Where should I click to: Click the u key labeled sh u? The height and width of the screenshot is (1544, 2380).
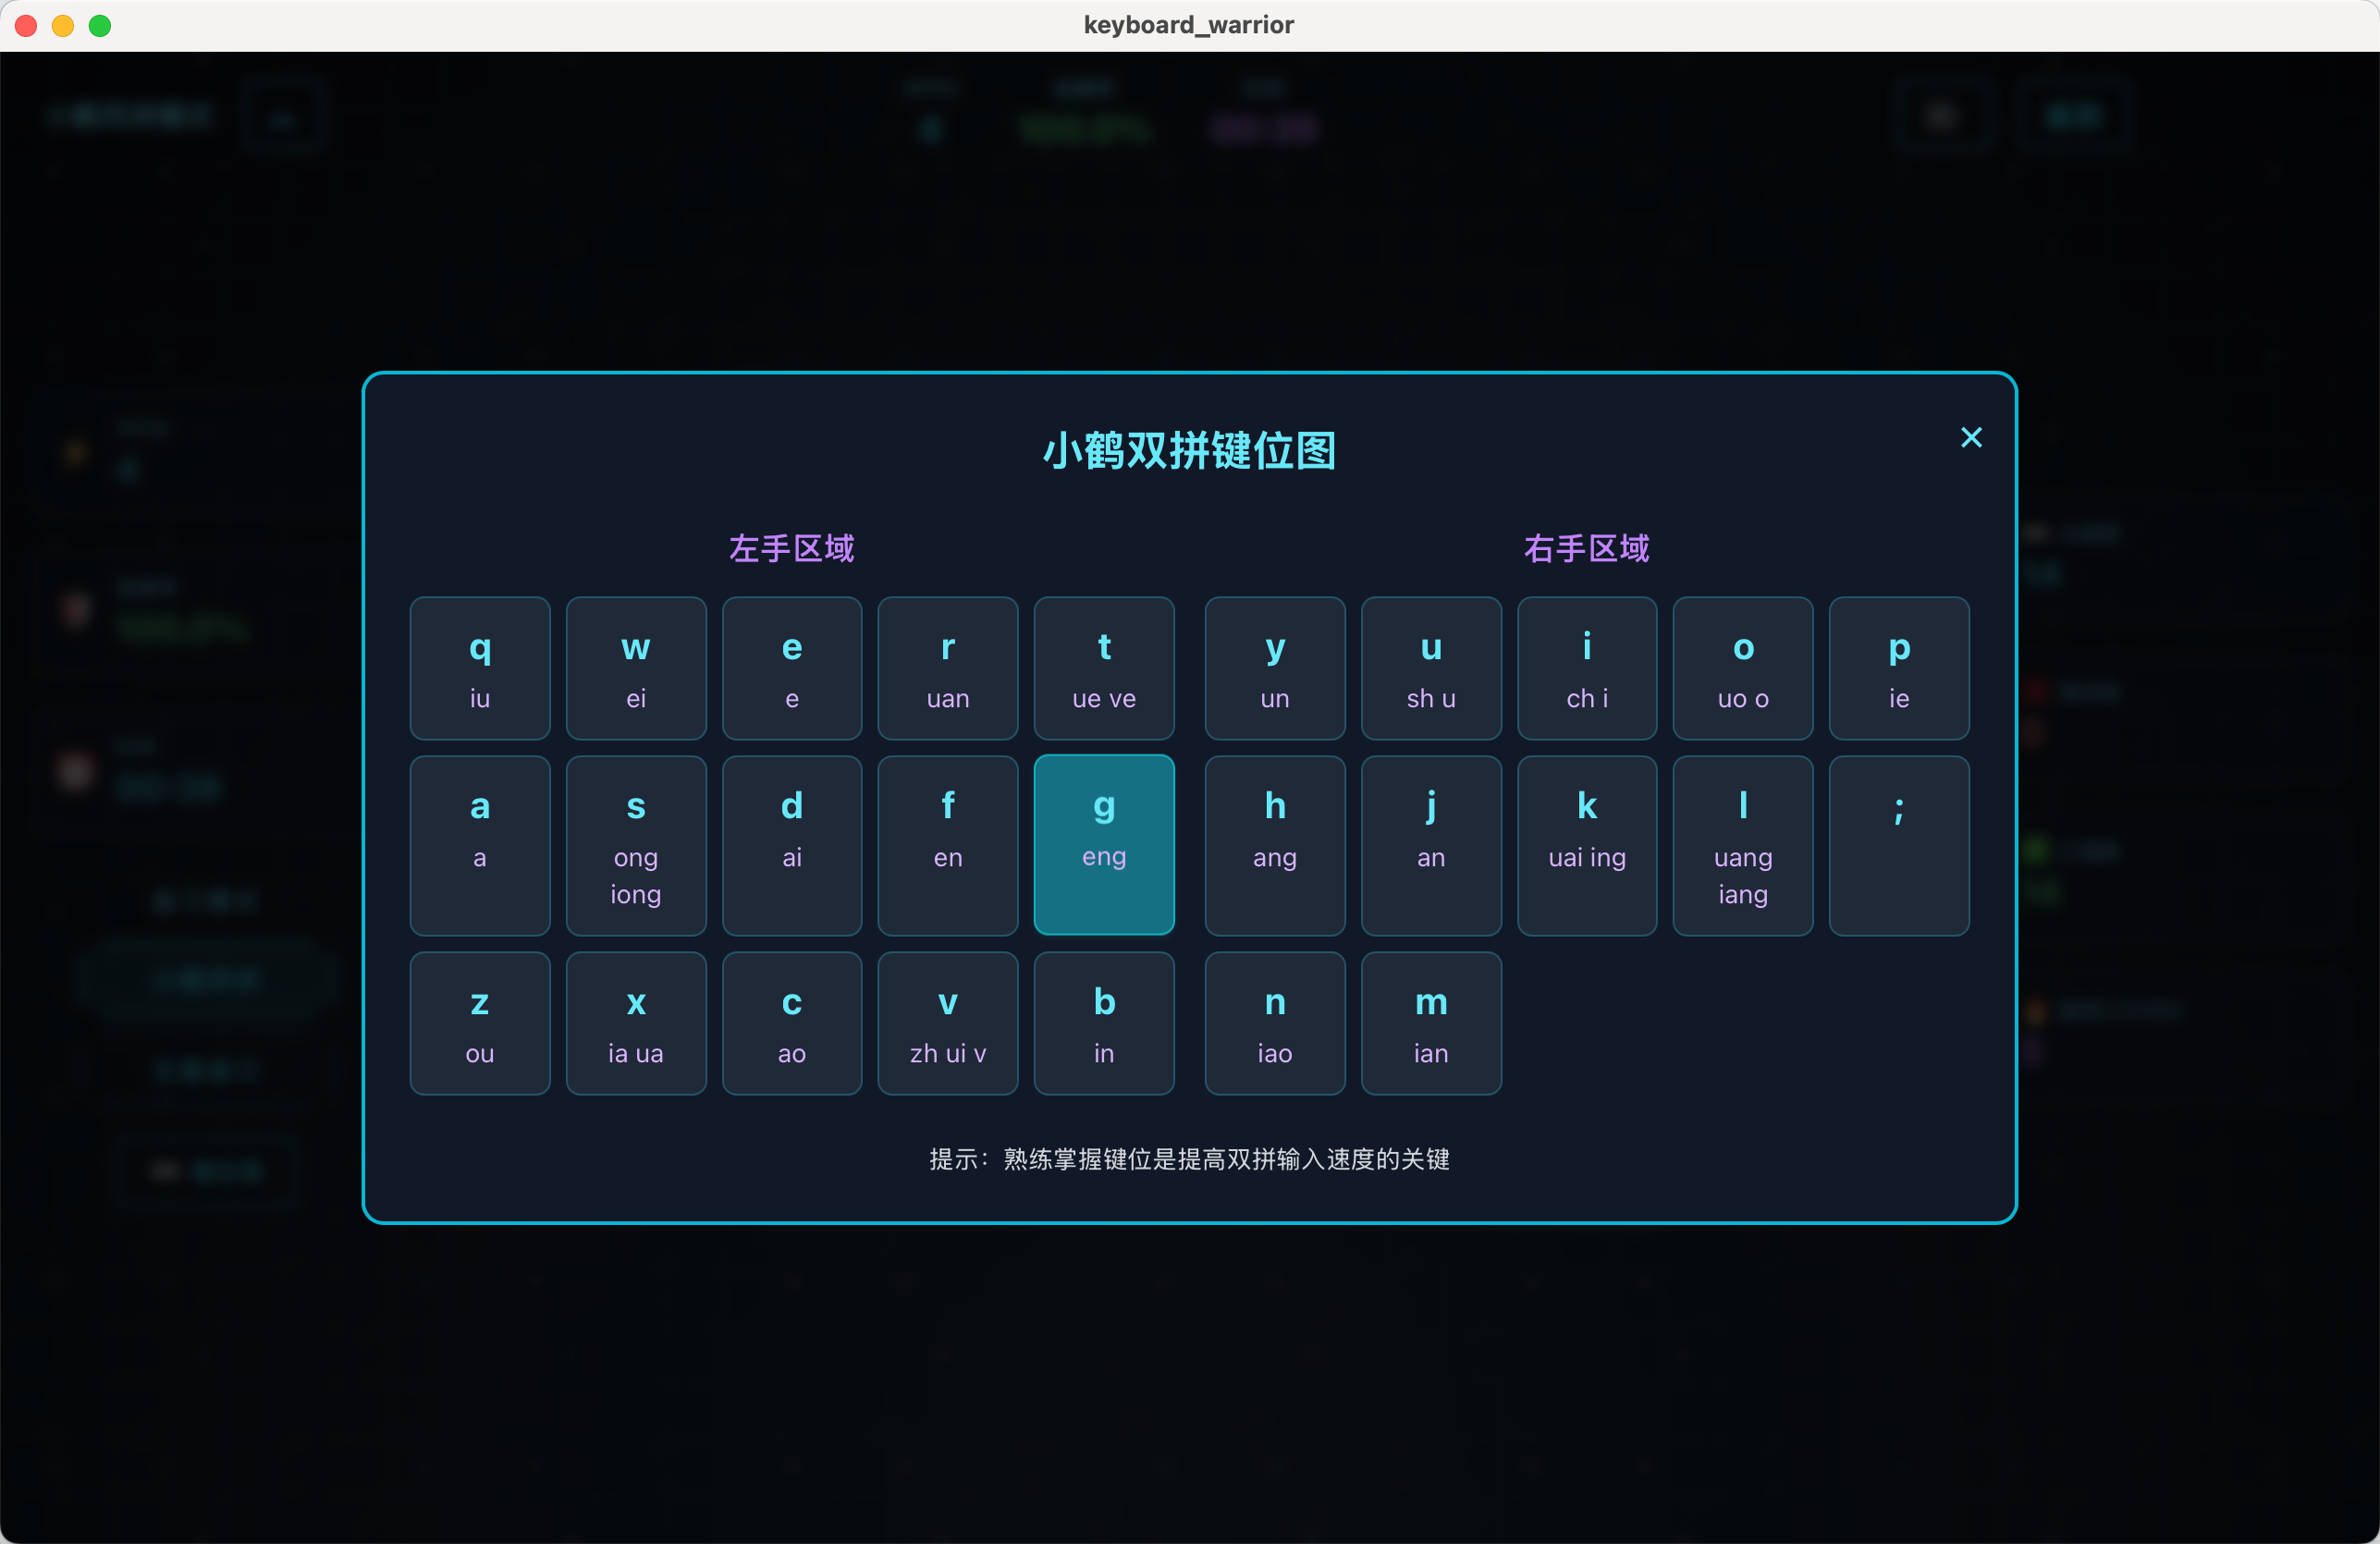(1430, 668)
